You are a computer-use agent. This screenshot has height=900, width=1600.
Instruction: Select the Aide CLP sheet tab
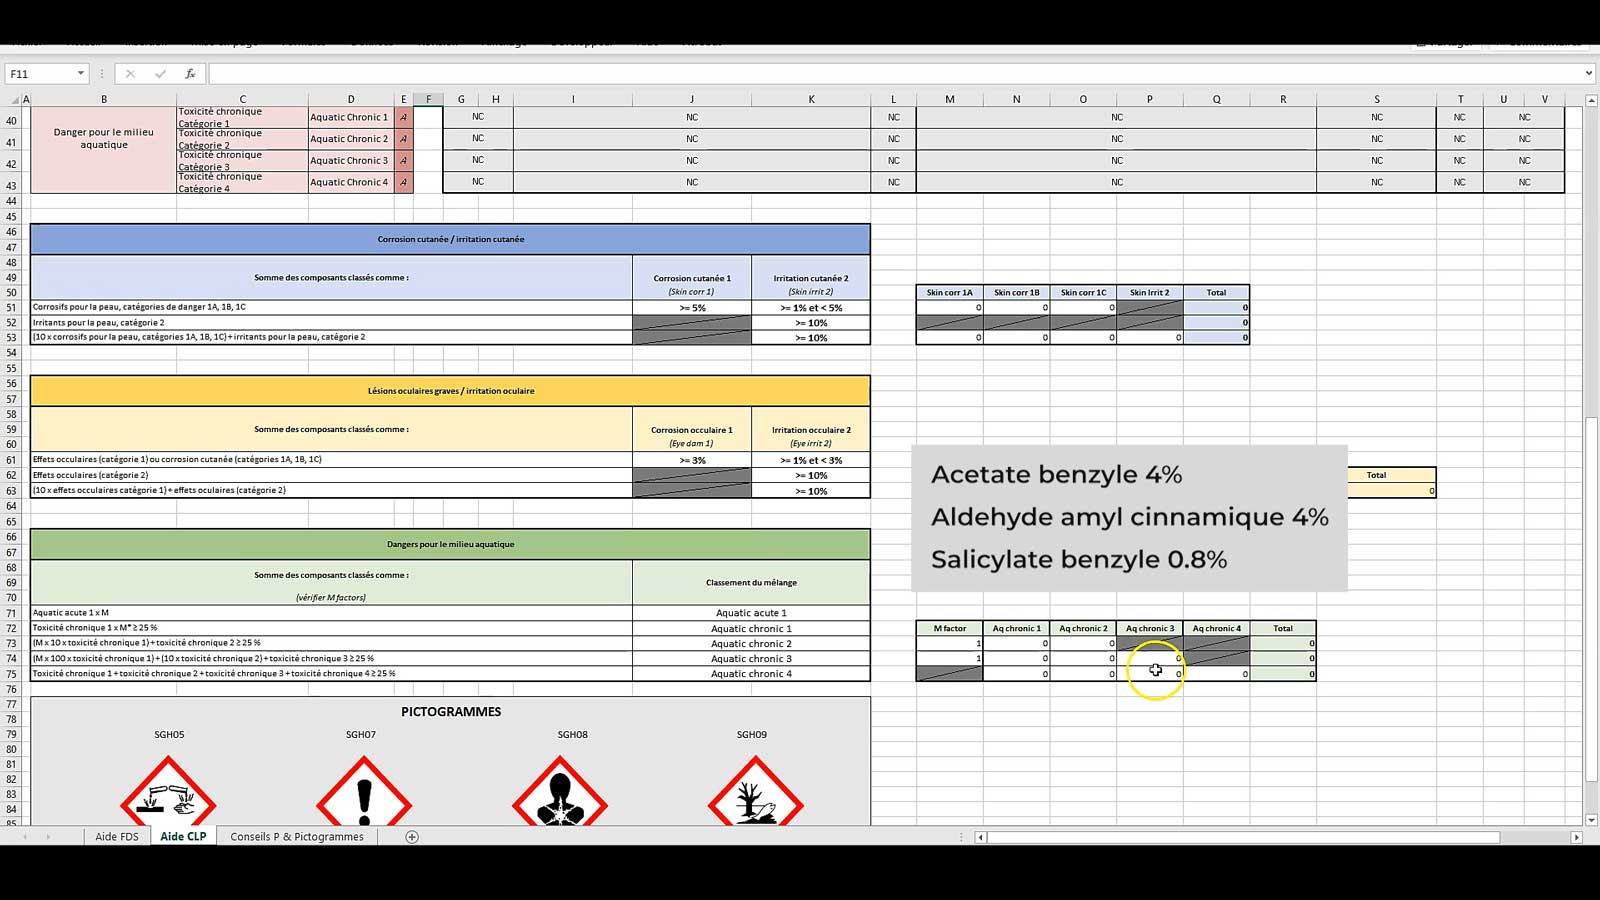(x=183, y=837)
